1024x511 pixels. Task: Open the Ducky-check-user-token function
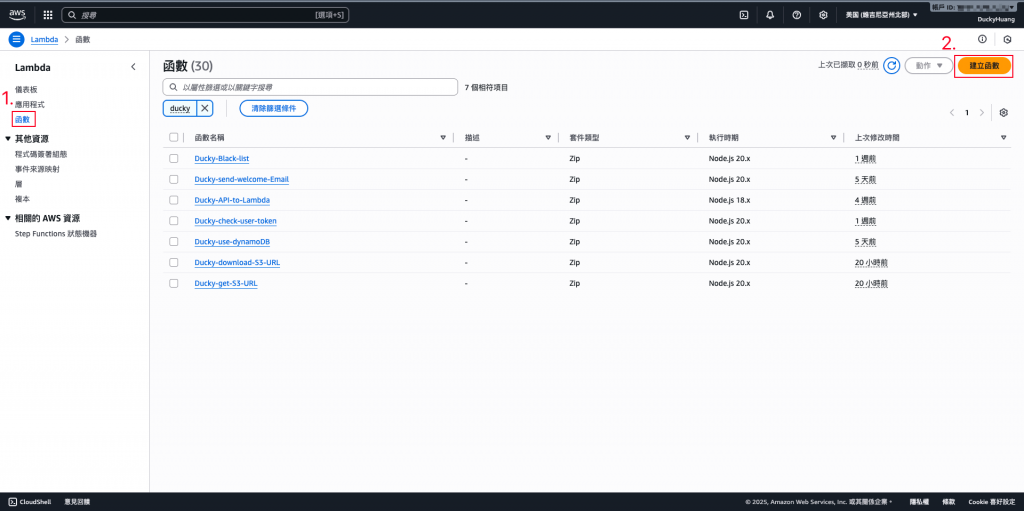pos(236,221)
